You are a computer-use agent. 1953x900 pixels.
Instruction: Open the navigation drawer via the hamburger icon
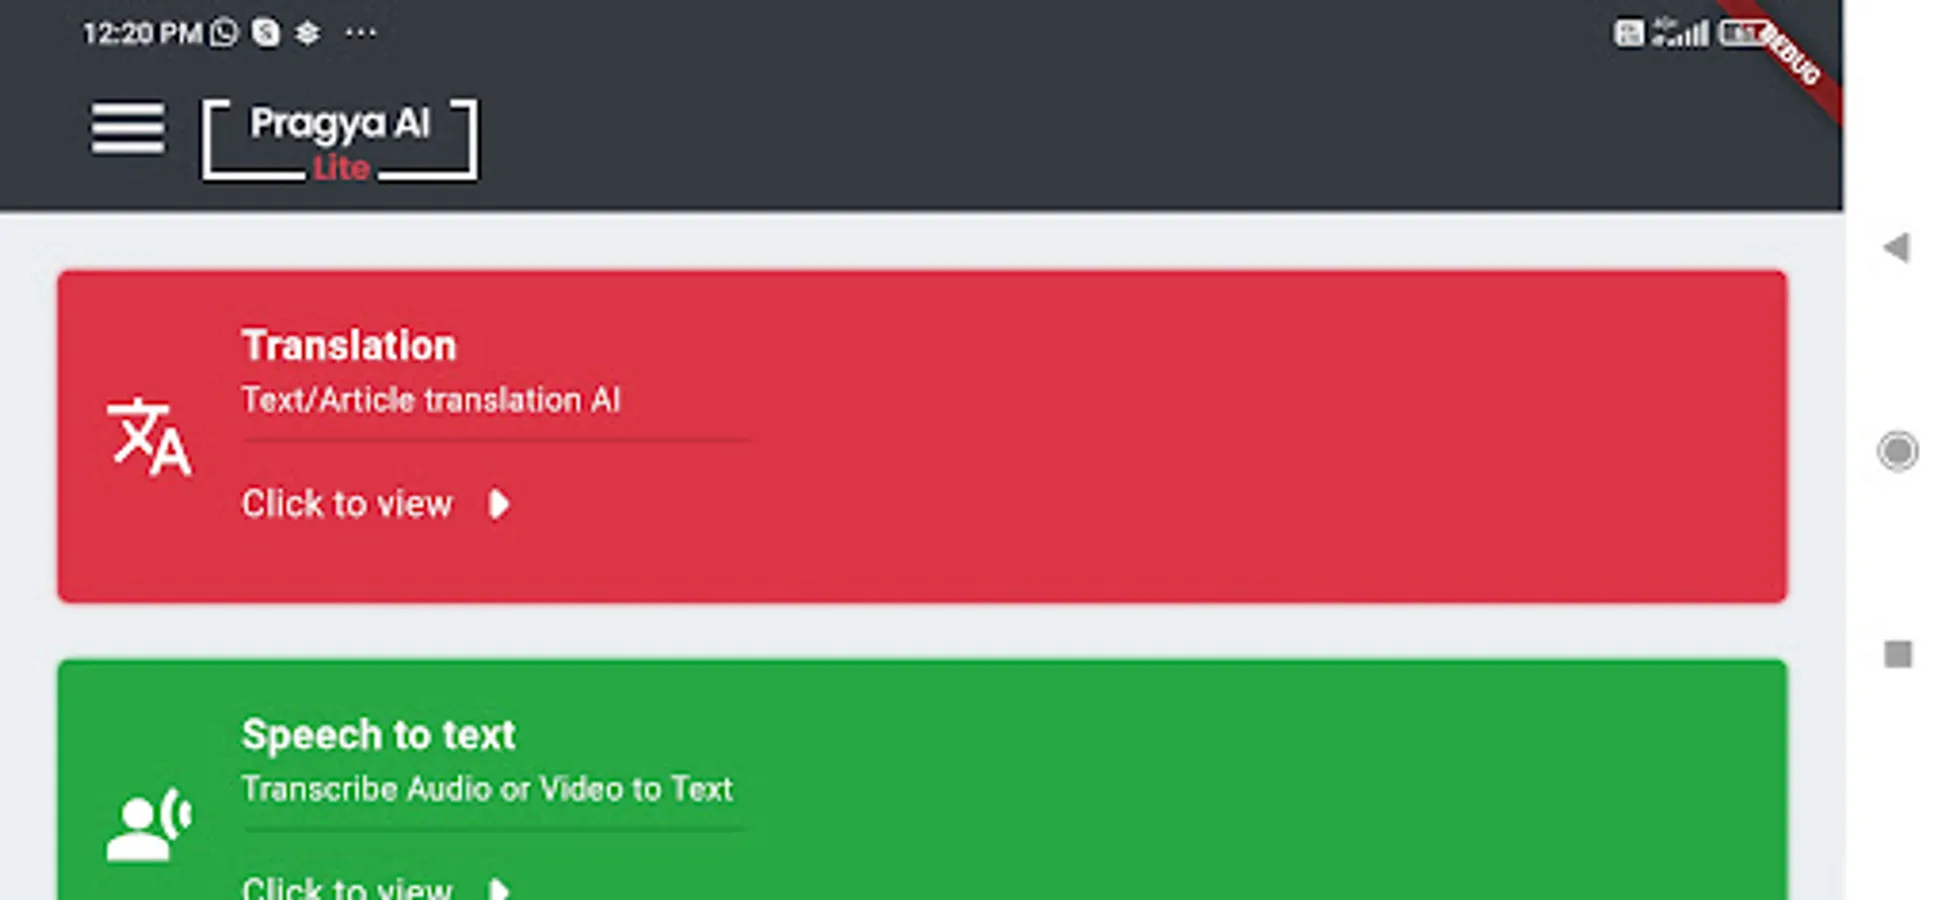pyautogui.click(x=127, y=128)
